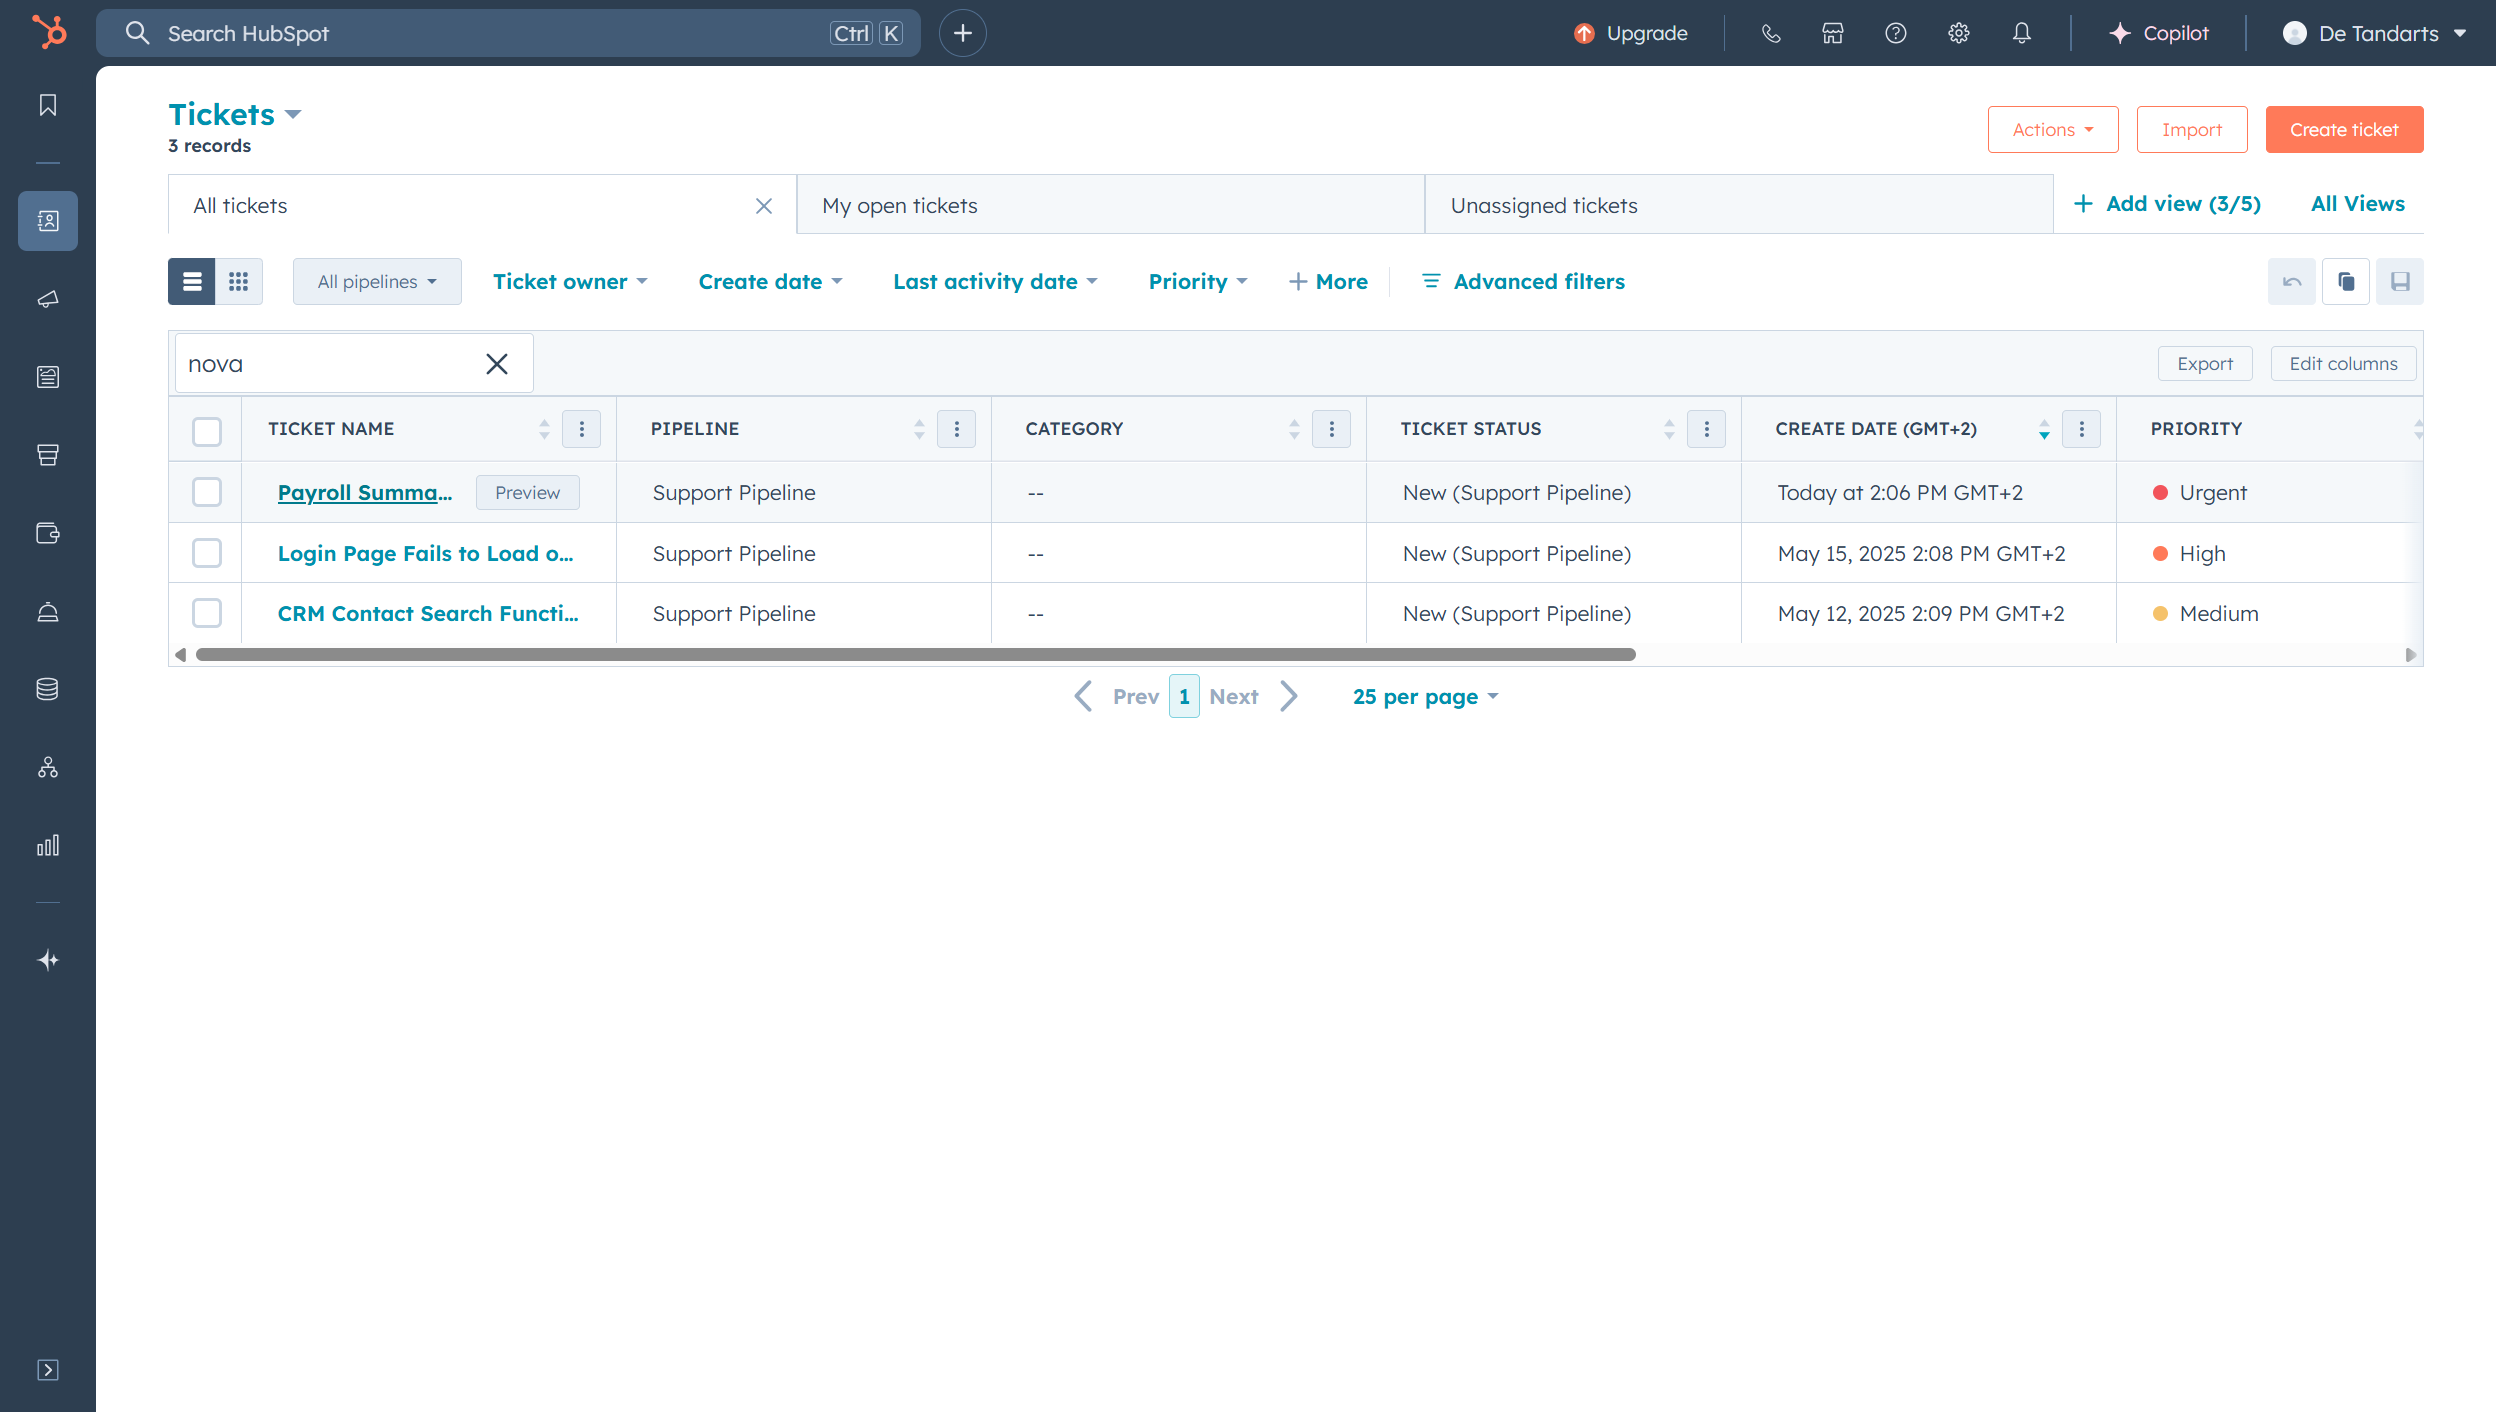Open the settings gear icon

[x=1958, y=33]
